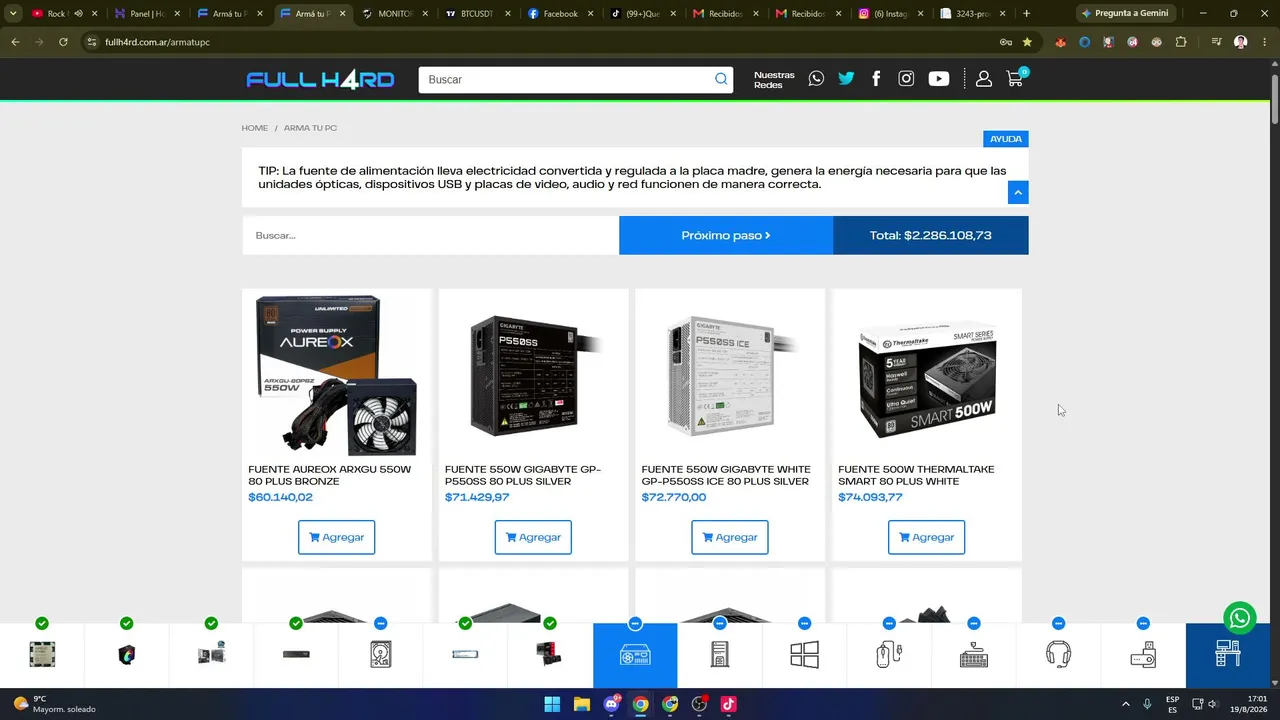
Task: Open the desk summary step icon
Action: [x=1228, y=655]
